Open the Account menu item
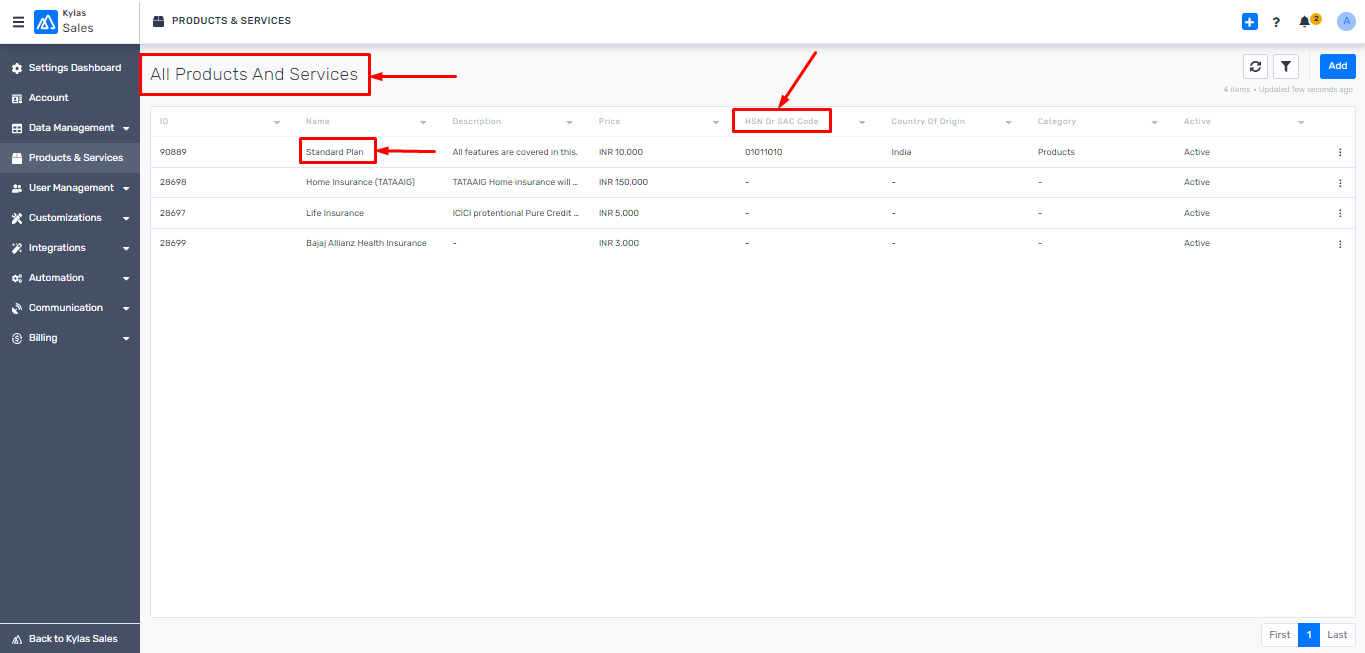The width and height of the screenshot is (1365, 653). (70, 98)
